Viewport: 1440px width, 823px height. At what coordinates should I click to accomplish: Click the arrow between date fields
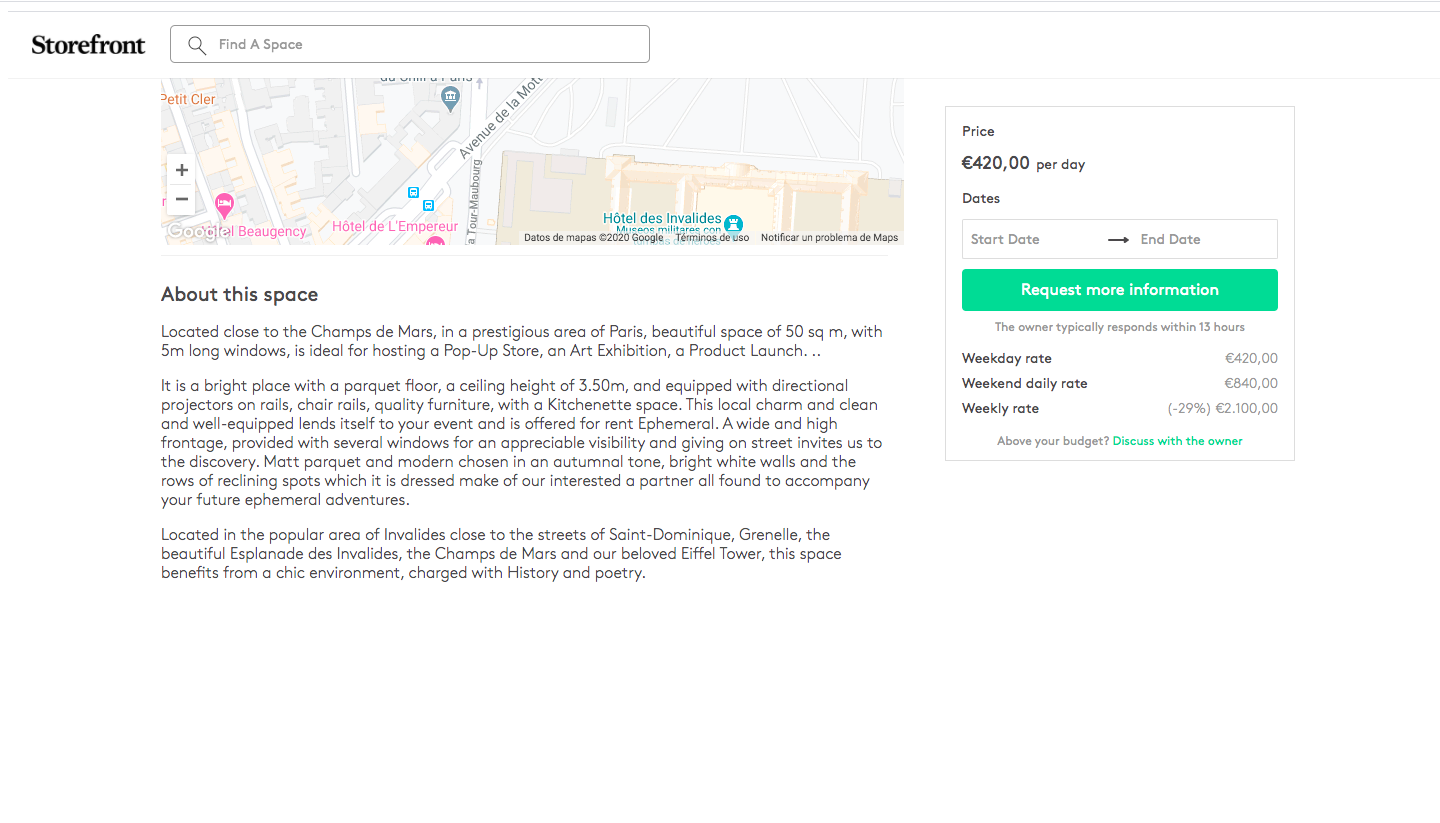(1118, 239)
